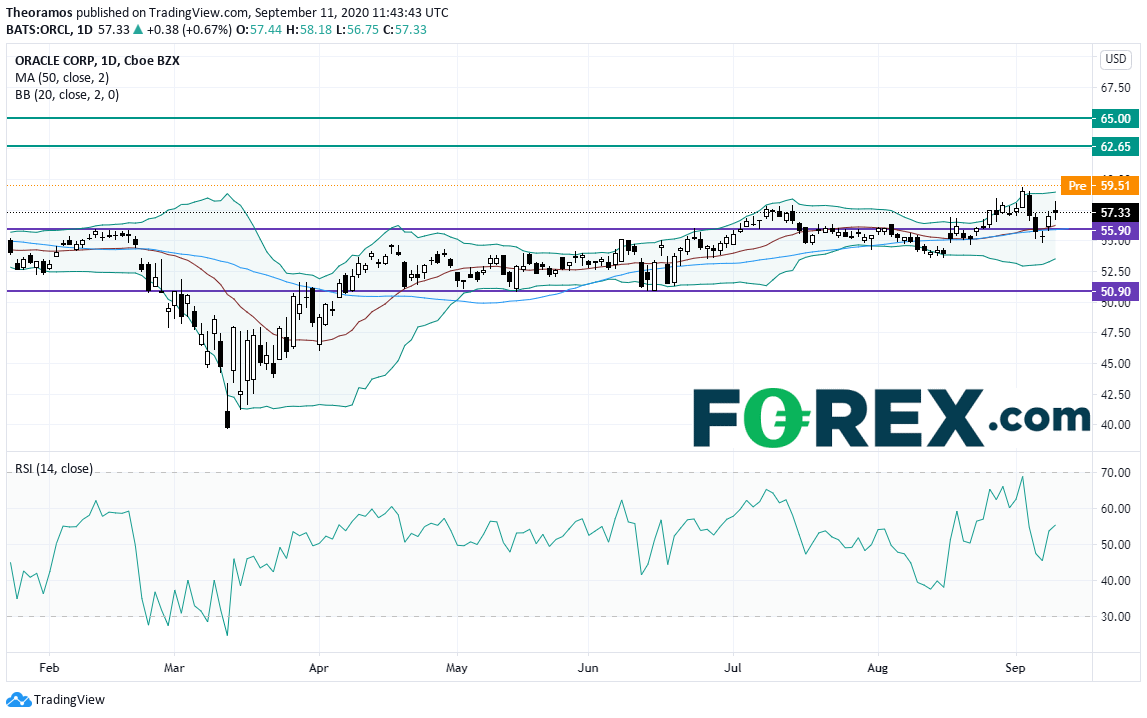This screenshot has width=1147, height=718.
Task: Click the Apr label on the time axis
Action: click(x=319, y=668)
